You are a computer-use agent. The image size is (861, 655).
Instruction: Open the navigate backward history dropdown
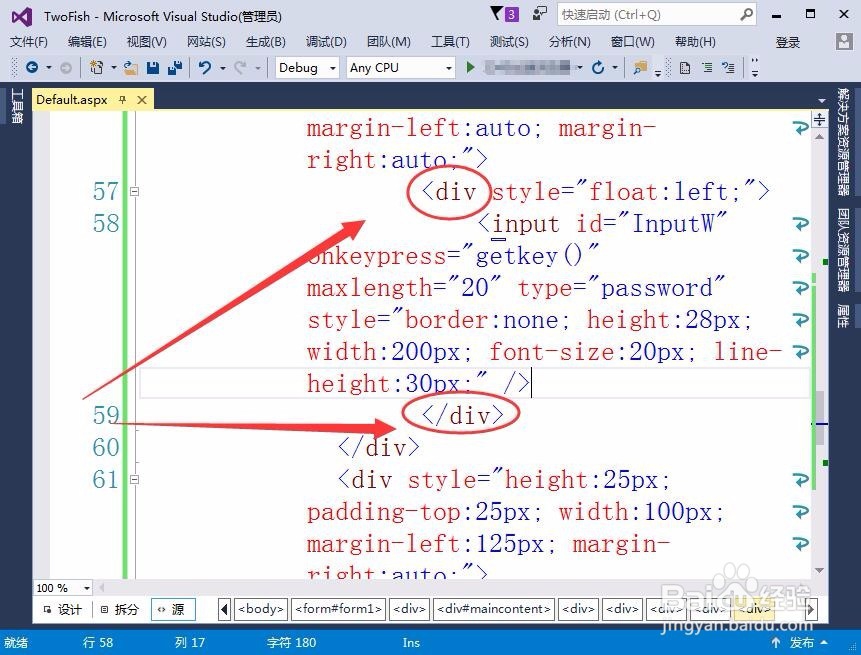pyautogui.click(x=49, y=68)
